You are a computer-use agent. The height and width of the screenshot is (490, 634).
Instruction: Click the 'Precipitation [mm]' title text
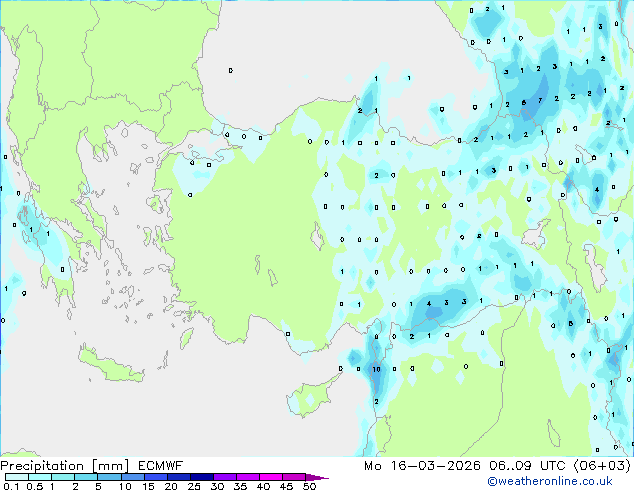pos(65,466)
